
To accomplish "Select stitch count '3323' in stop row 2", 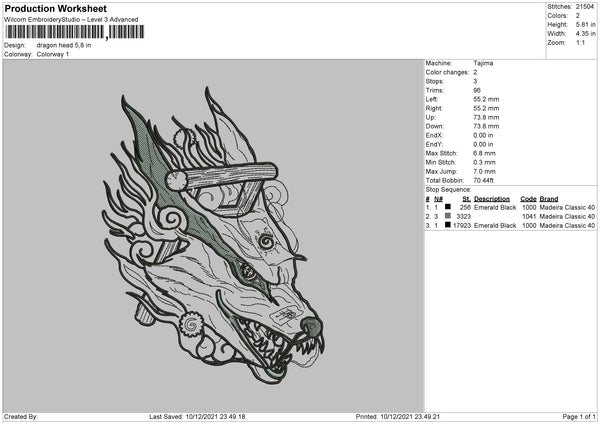I will tap(464, 217).
